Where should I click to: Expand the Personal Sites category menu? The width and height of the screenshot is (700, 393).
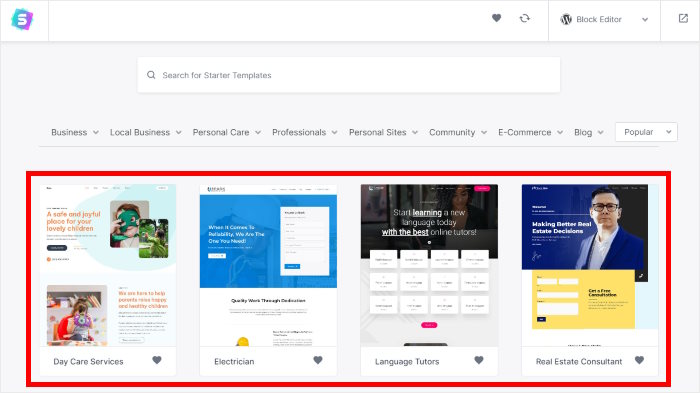(x=383, y=132)
